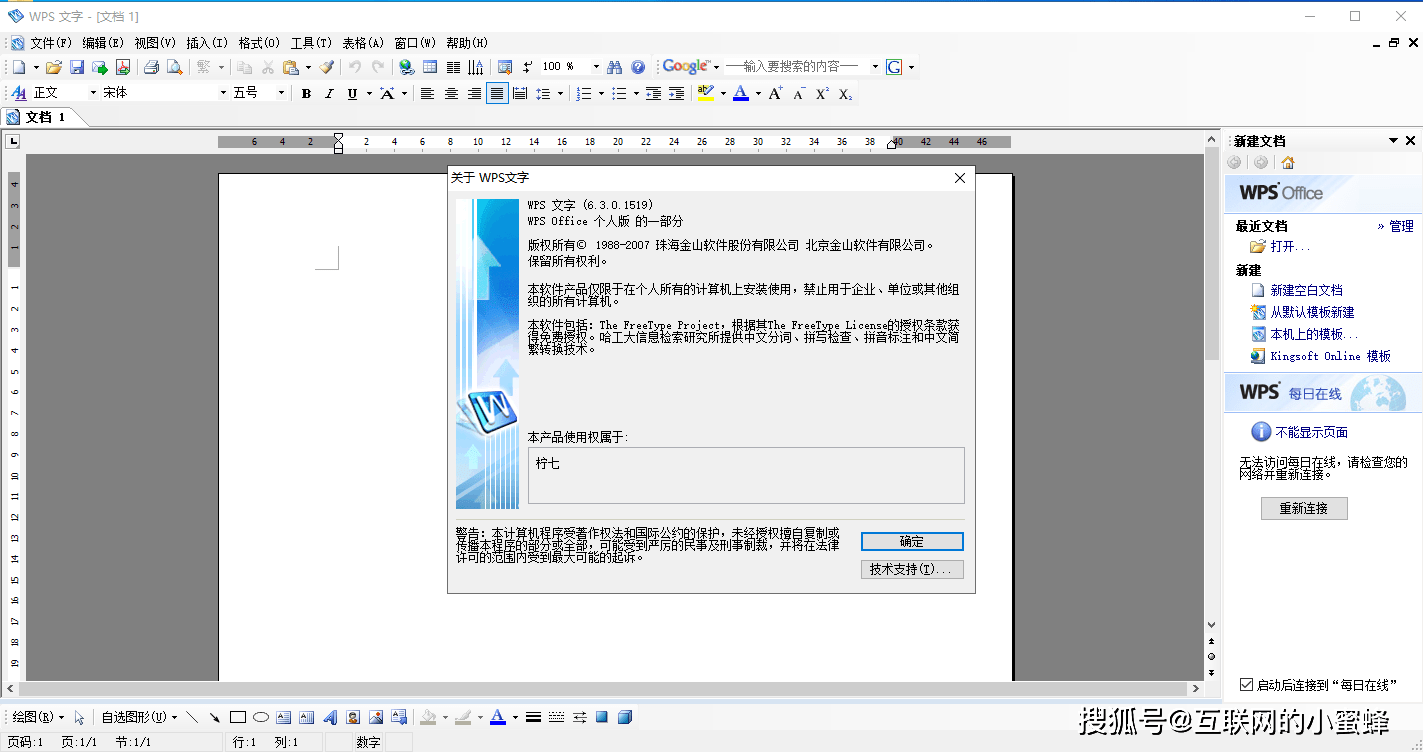Image resolution: width=1423 pixels, height=752 pixels.
Task: Click the Columns layout icon
Action: pyautogui.click(x=453, y=67)
